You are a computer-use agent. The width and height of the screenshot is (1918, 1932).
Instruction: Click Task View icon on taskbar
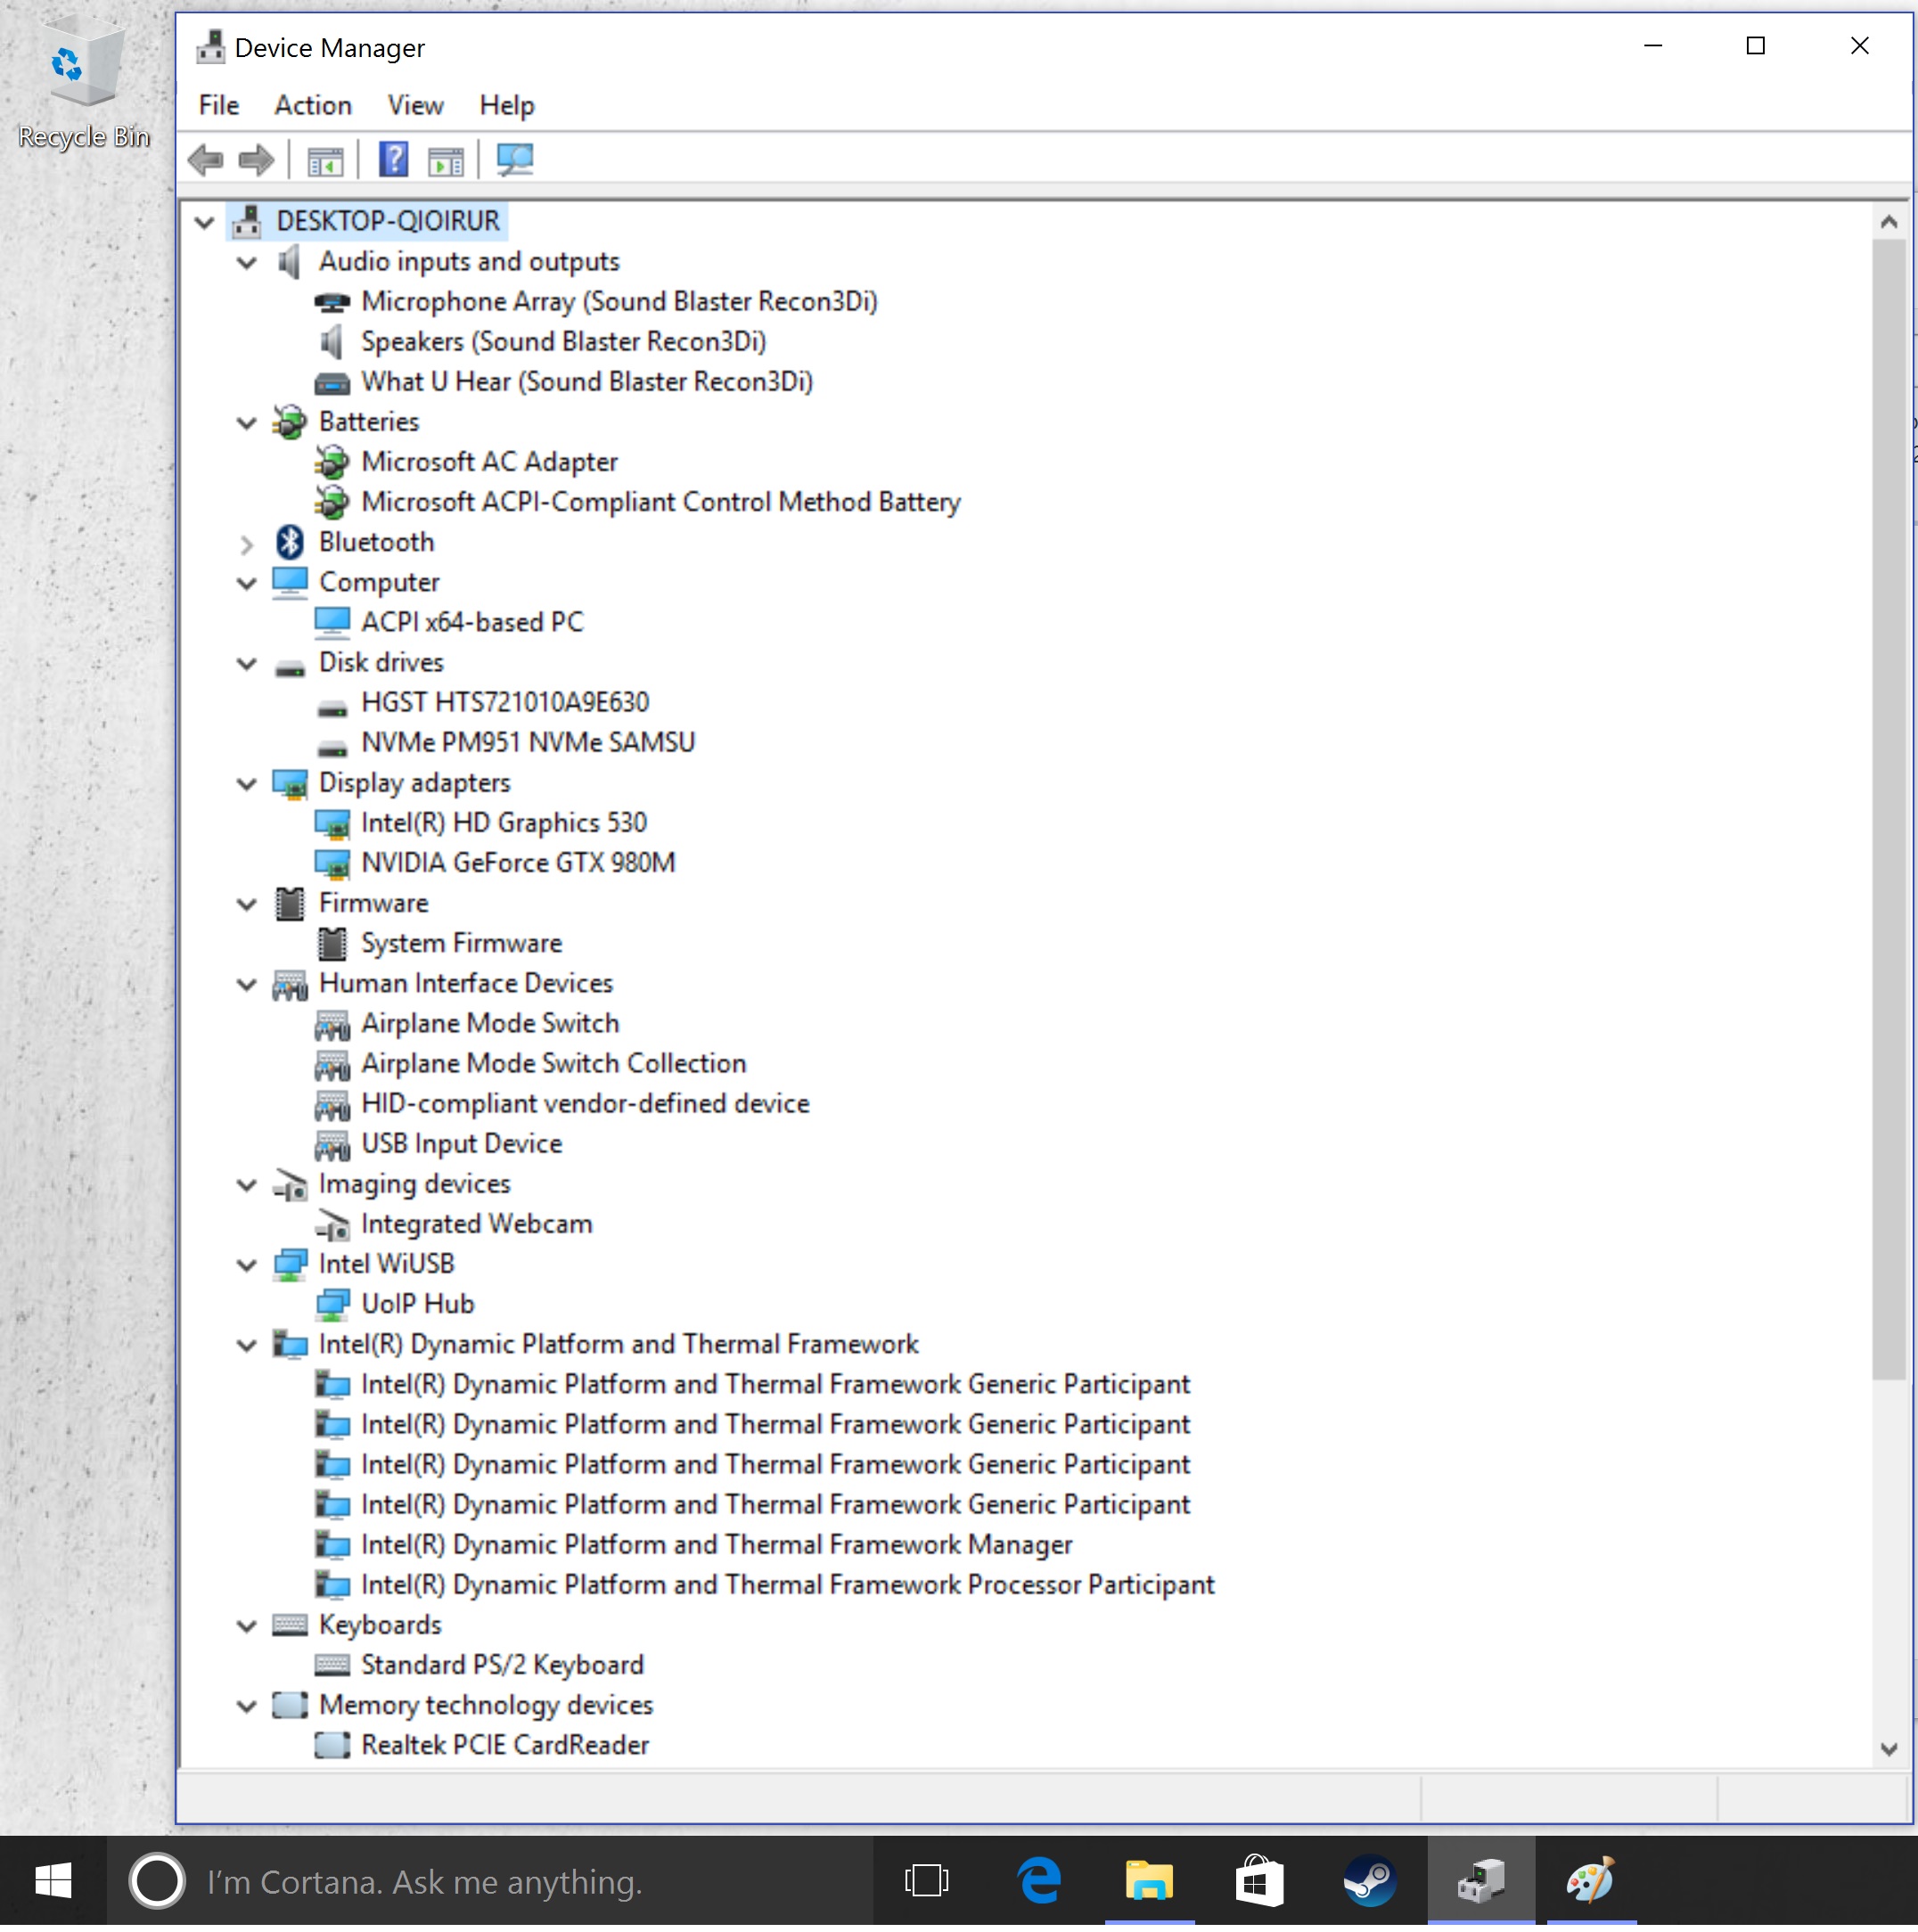[x=926, y=1881]
